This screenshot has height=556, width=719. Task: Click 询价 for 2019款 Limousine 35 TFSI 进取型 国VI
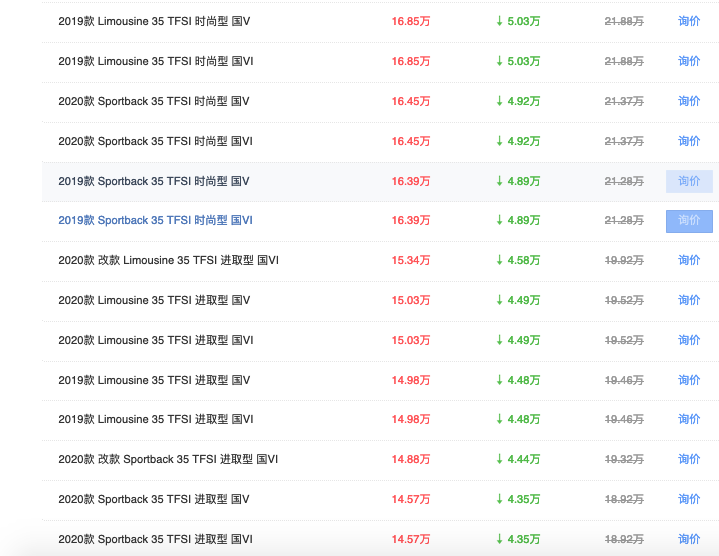click(689, 419)
